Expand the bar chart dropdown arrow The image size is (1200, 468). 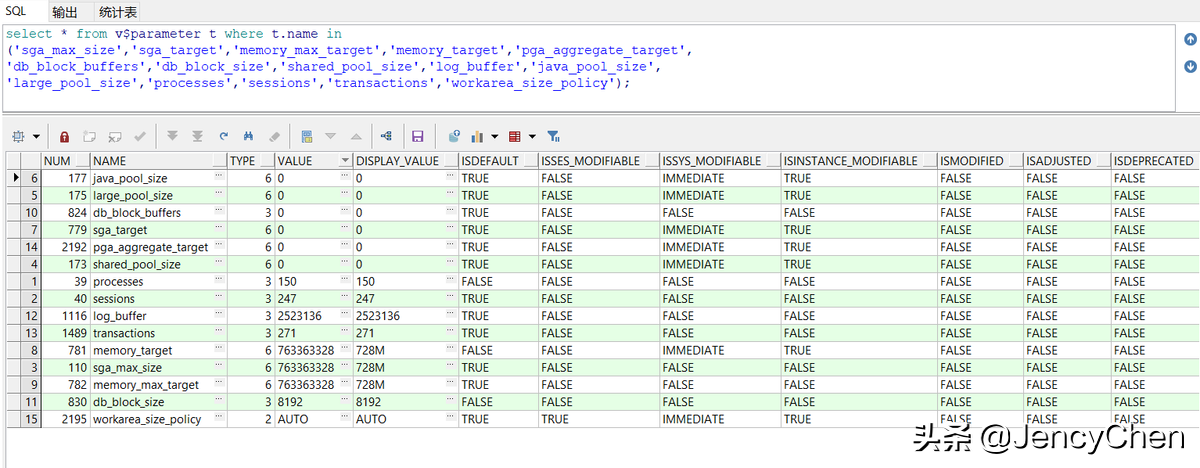tap(494, 136)
